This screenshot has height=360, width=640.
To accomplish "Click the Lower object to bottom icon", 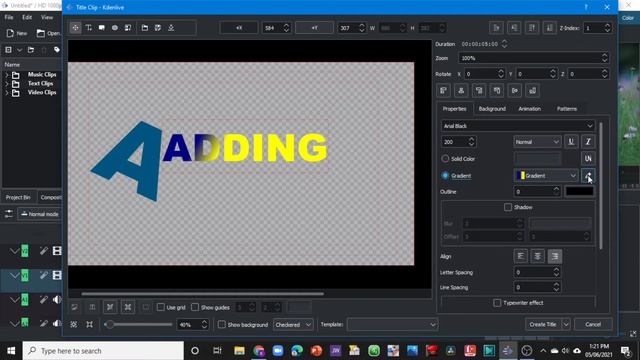I will click(x=549, y=28).
